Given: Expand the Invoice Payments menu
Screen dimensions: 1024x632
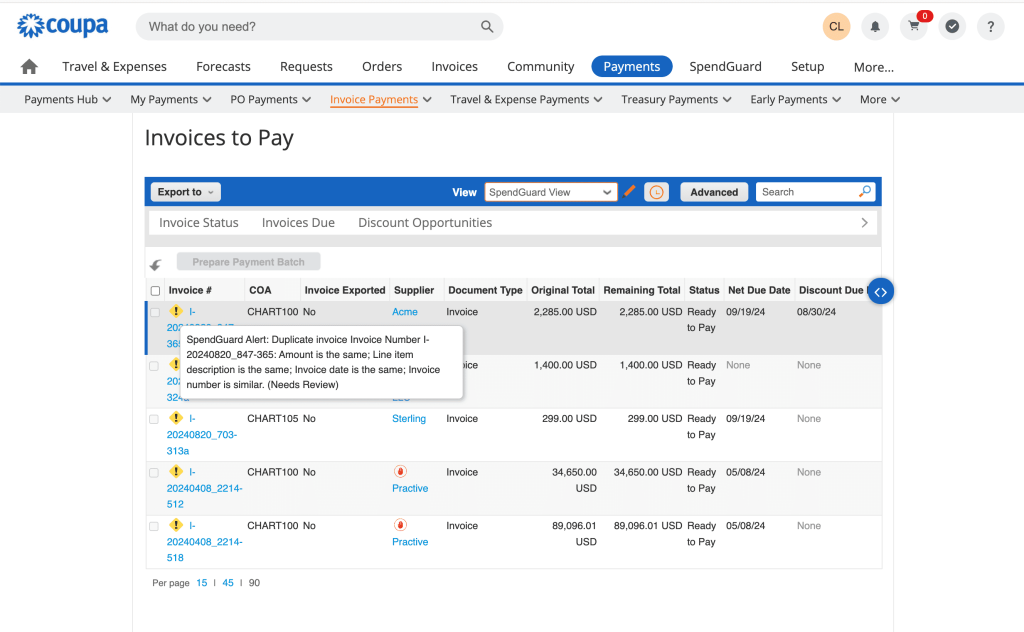Looking at the screenshot, I should click(x=380, y=99).
